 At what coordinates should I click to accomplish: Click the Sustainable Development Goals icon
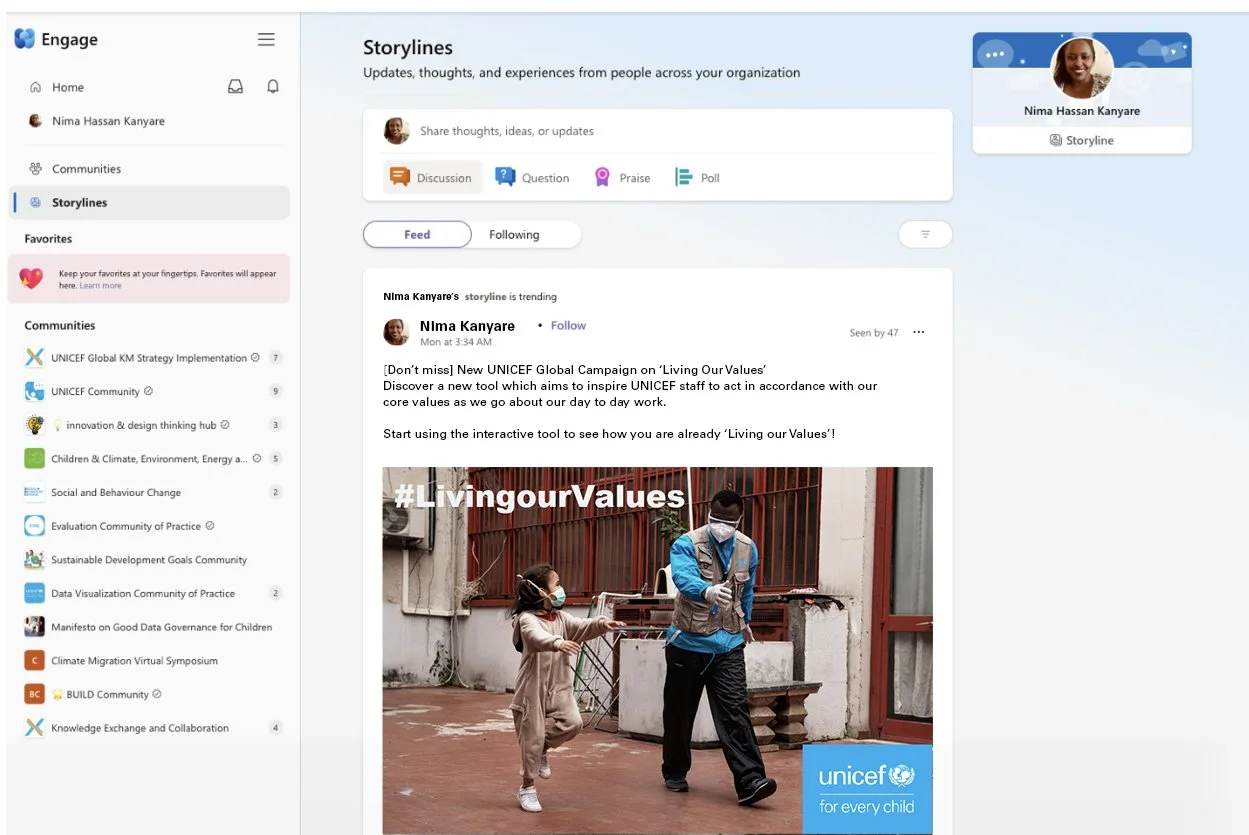point(34,560)
